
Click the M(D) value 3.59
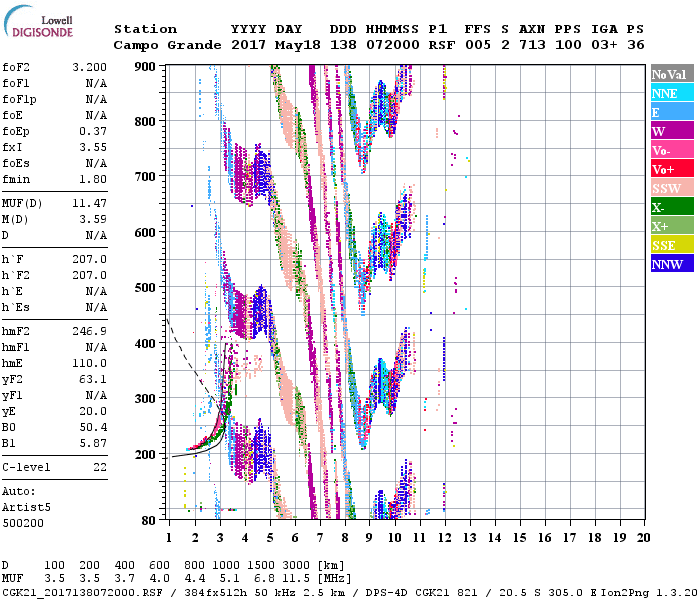pyautogui.click(x=93, y=220)
